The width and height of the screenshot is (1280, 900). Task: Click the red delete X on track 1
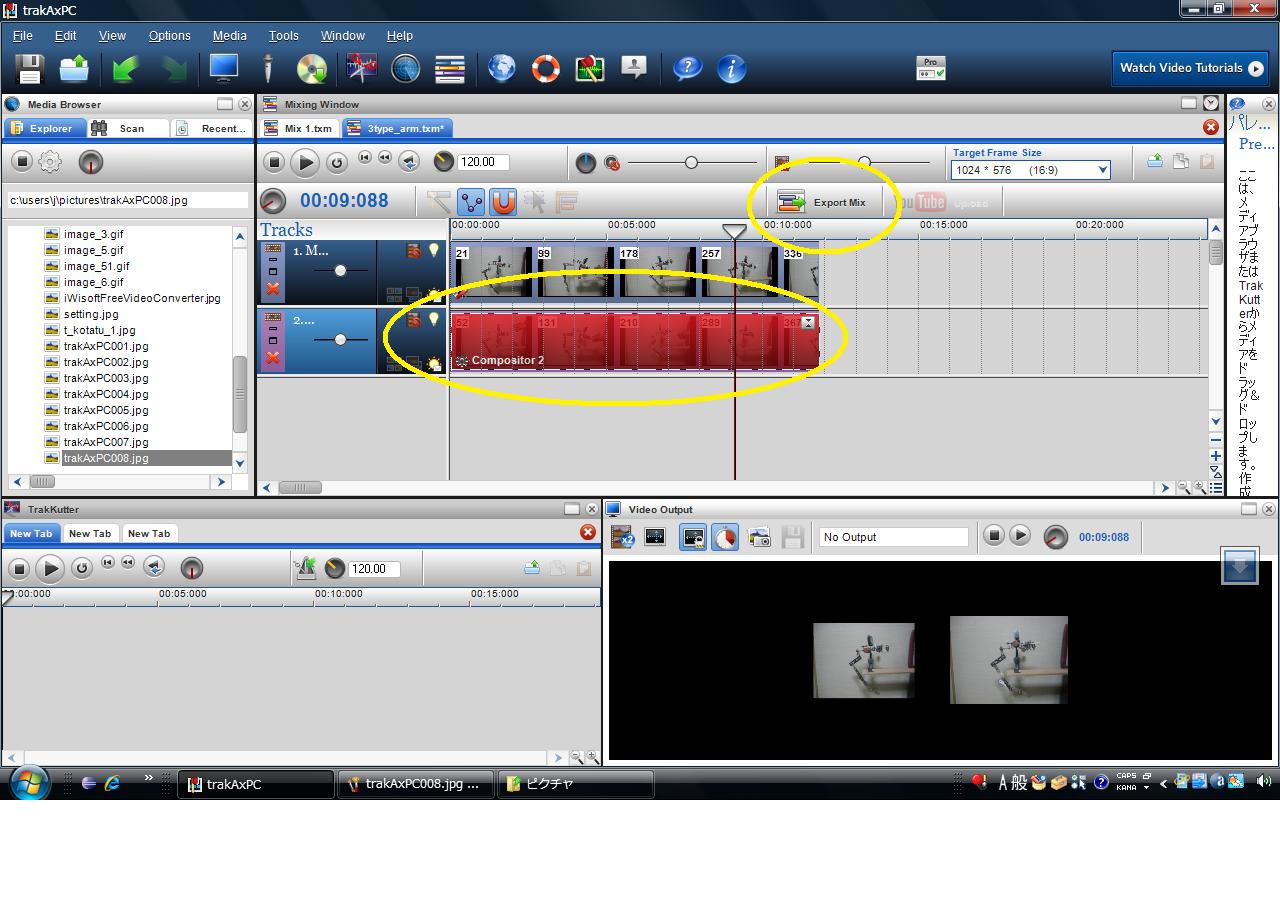coord(272,289)
